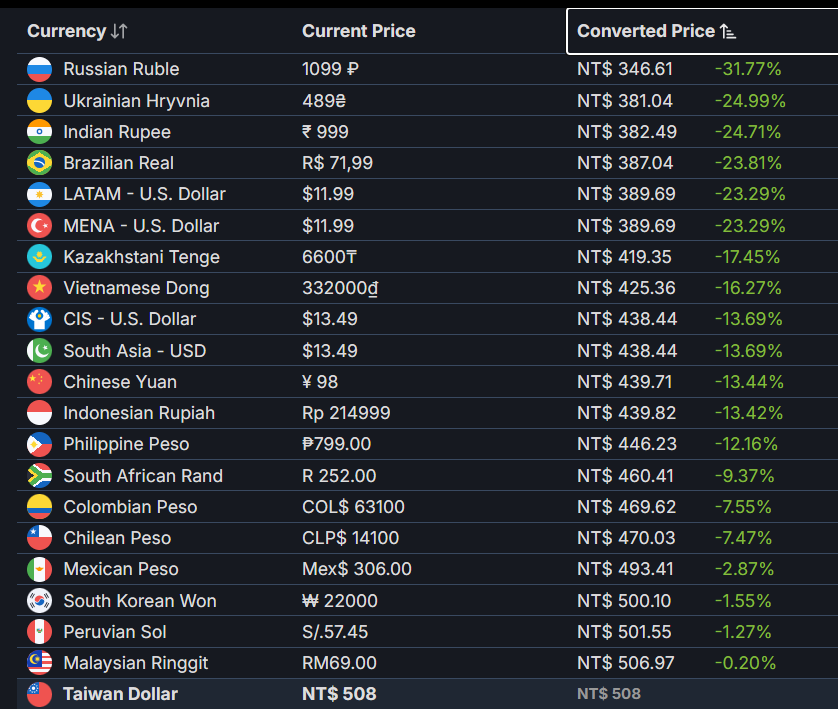Image resolution: width=838 pixels, height=709 pixels.
Task: Click the Russian Ruble flag icon
Action: (40, 69)
